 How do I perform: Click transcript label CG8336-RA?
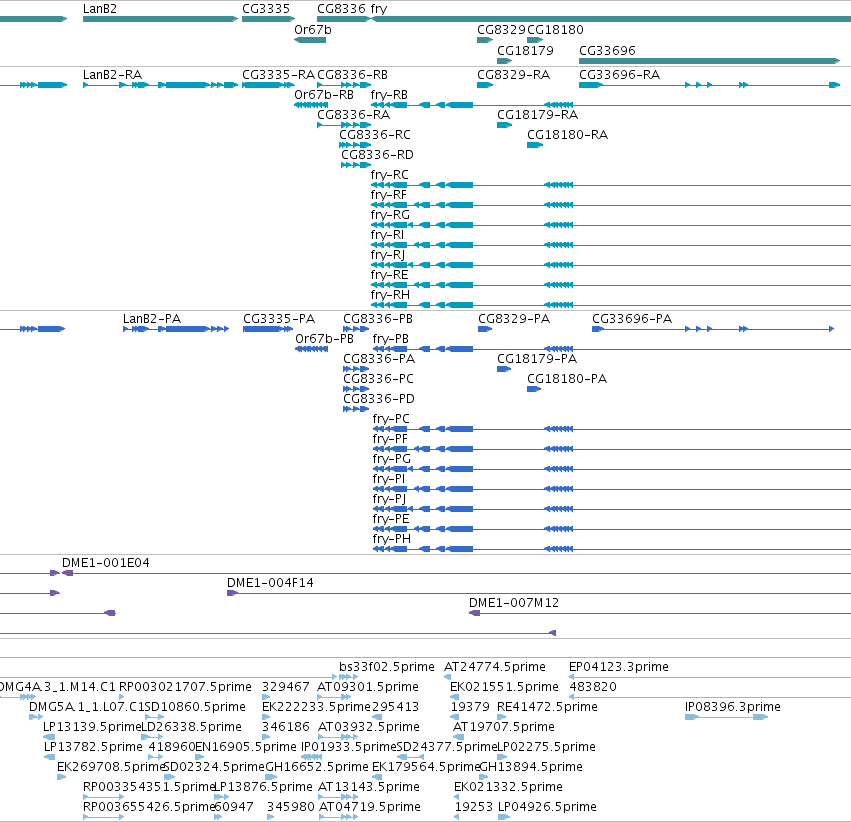click(x=353, y=114)
